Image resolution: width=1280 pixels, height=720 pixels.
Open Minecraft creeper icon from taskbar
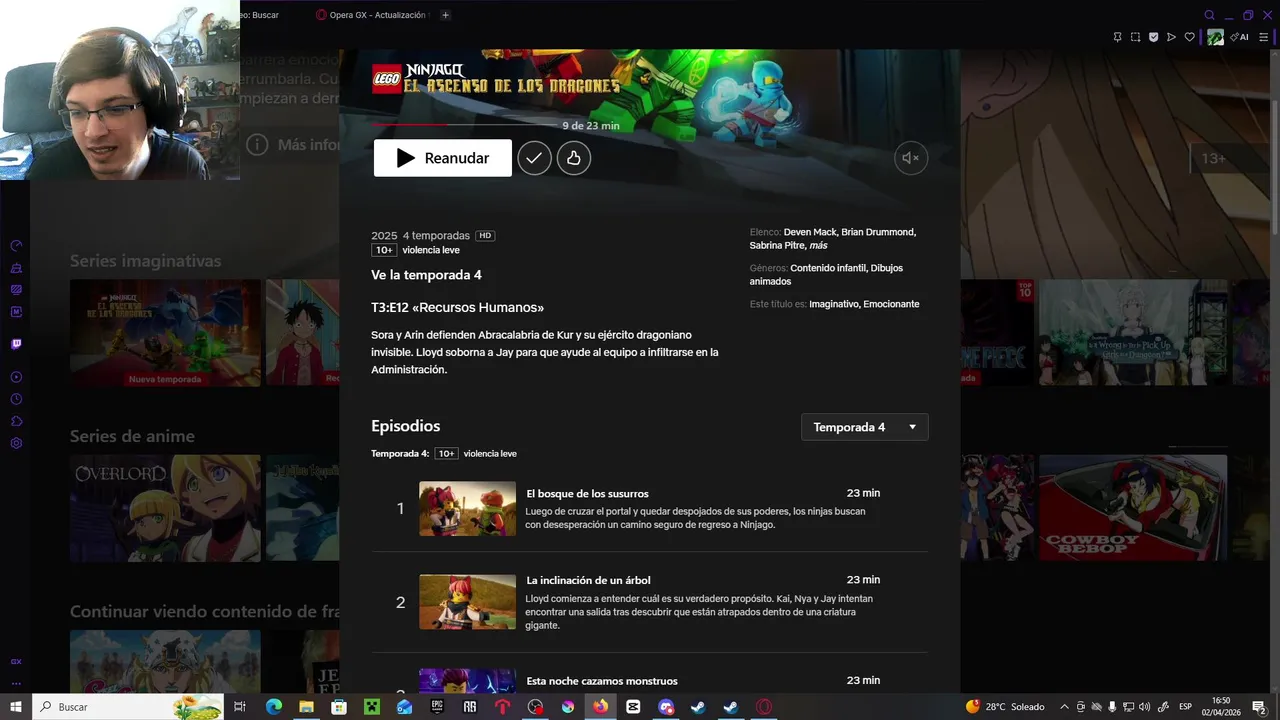click(x=372, y=707)
